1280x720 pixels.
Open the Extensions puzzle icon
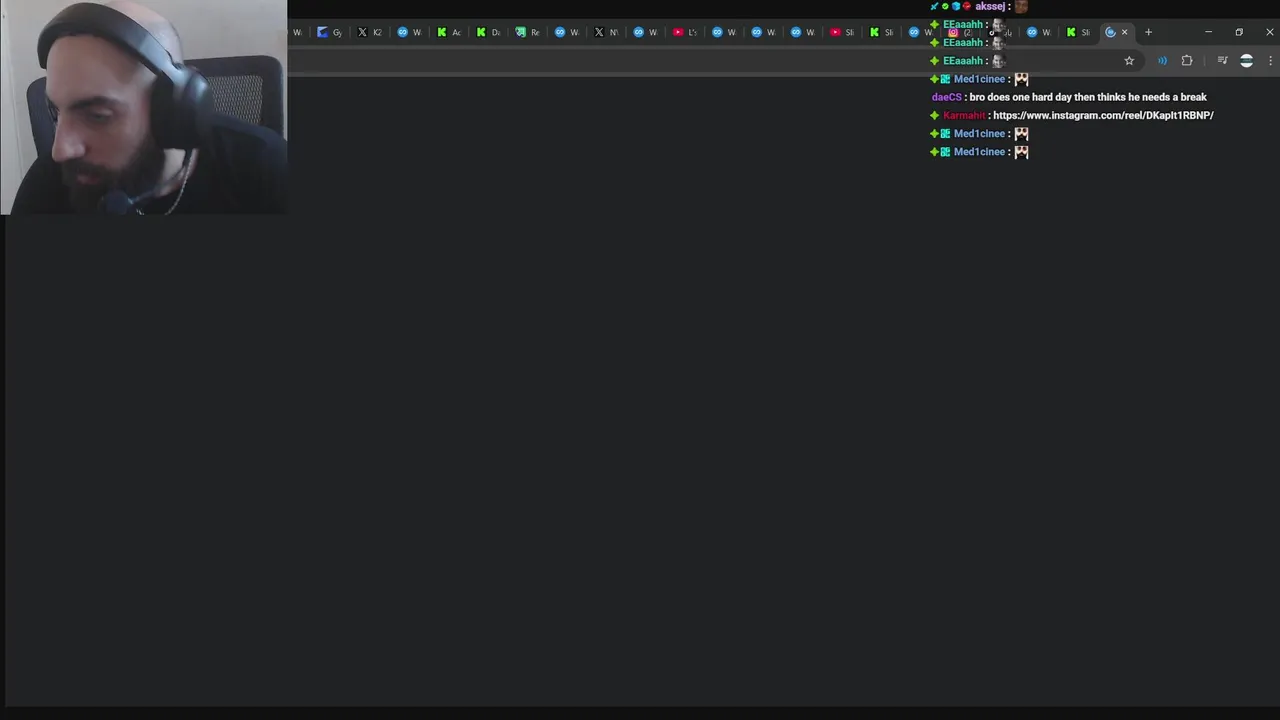coord(1187,61)
